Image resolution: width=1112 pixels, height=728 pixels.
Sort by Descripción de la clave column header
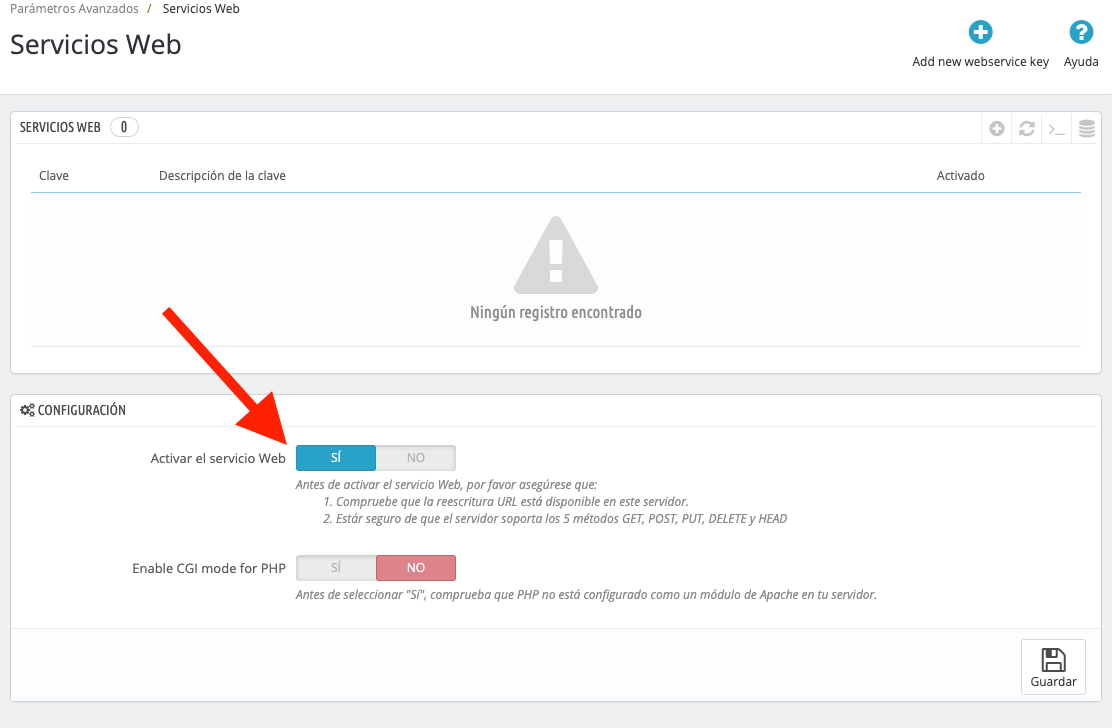tap(222, 175)
